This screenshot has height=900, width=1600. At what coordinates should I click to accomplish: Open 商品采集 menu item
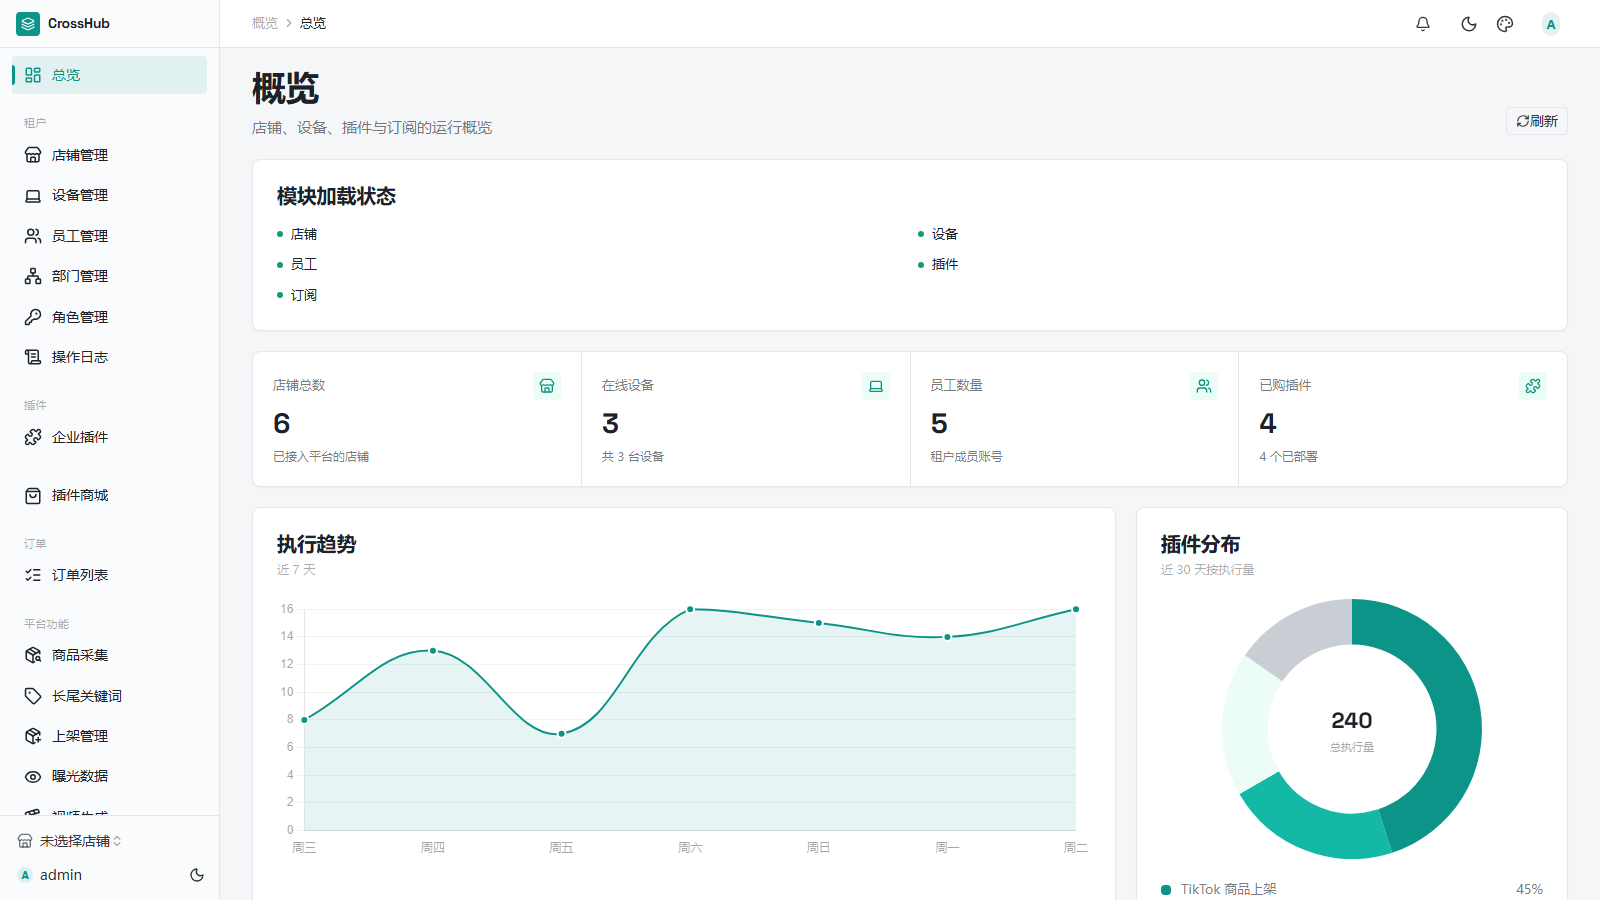coord(110,655)
